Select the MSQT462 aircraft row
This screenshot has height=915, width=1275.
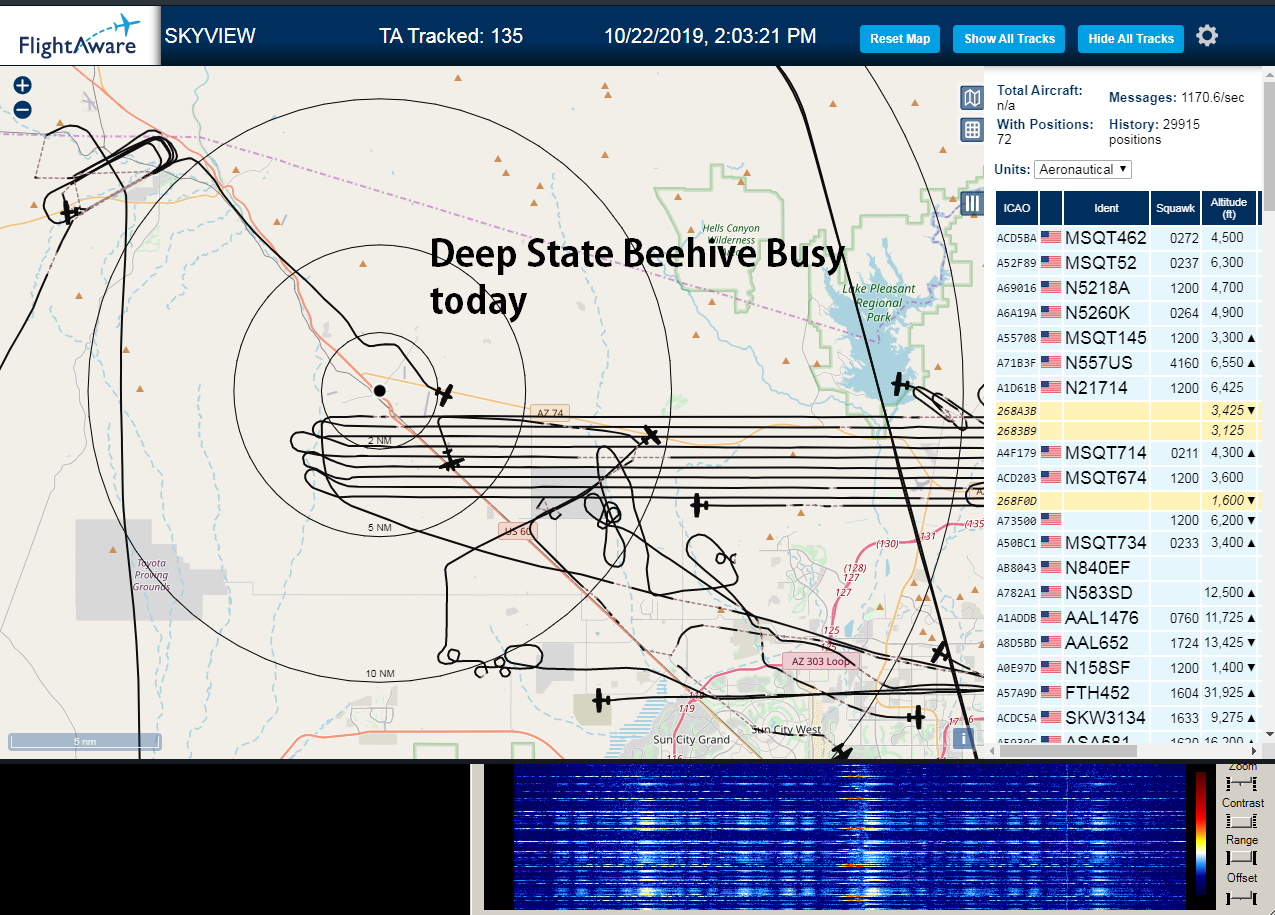click(x=1127, y=238)
